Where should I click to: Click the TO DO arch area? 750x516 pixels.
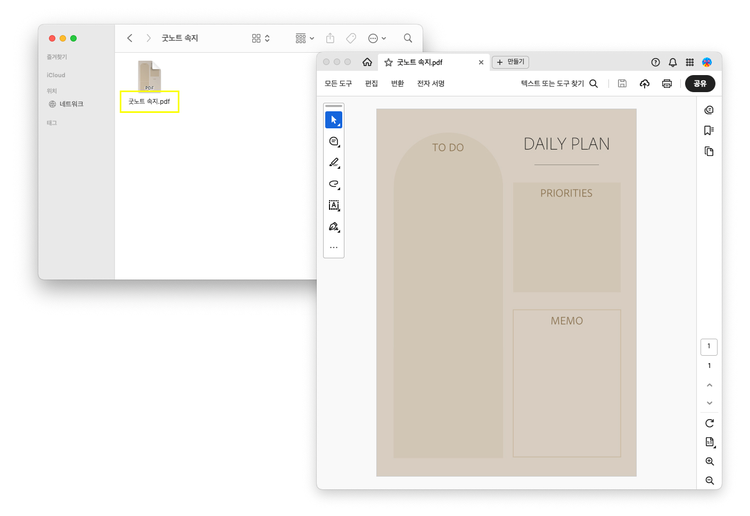pyautogui.click(x=448, y=295)
